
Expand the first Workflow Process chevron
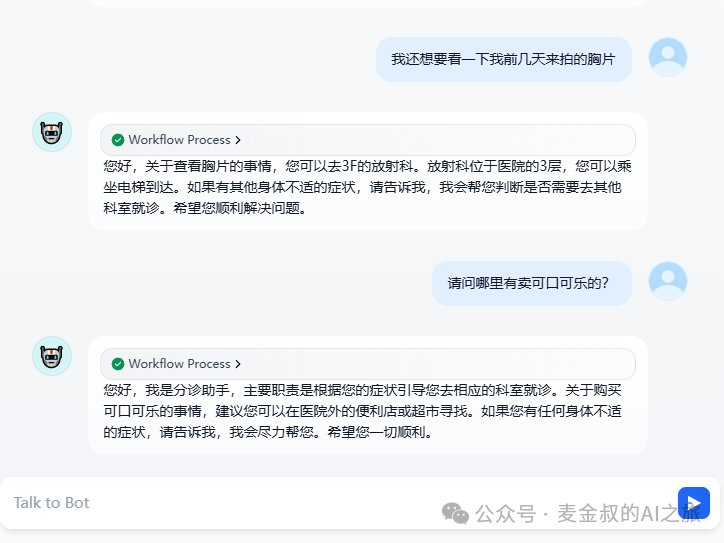point(238,140)
